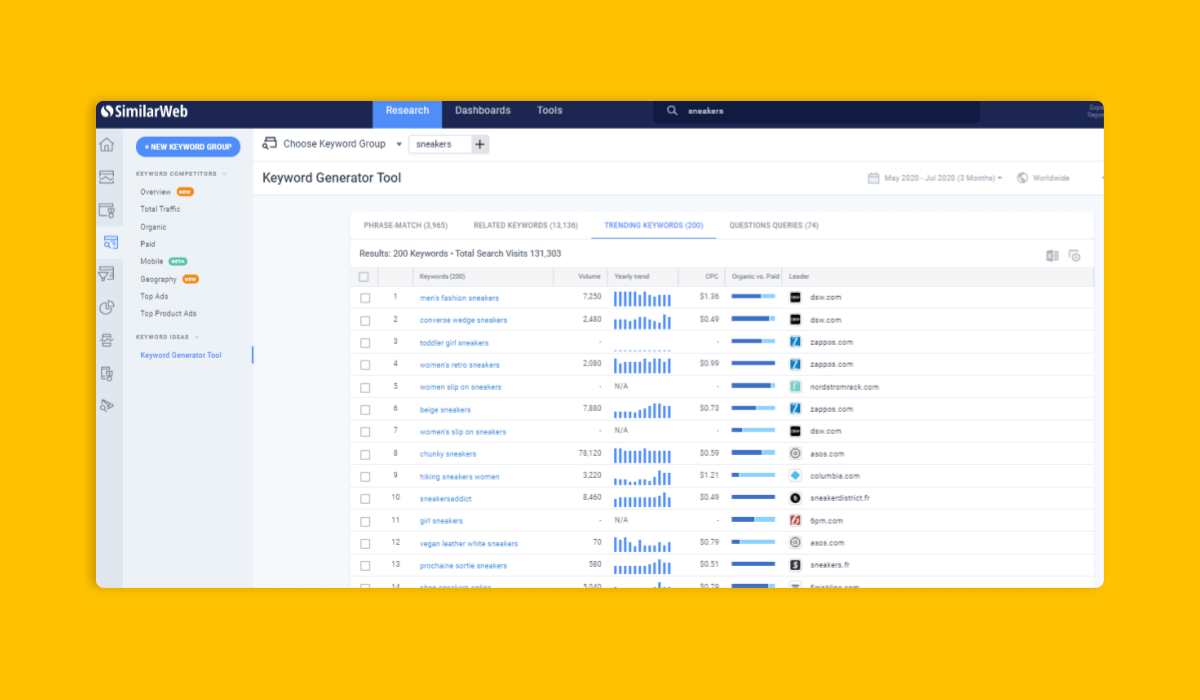Viewport: 1200px width, 700px height.
Task: Select the chunky sneakers row checkbox
Action: point(365,454)
